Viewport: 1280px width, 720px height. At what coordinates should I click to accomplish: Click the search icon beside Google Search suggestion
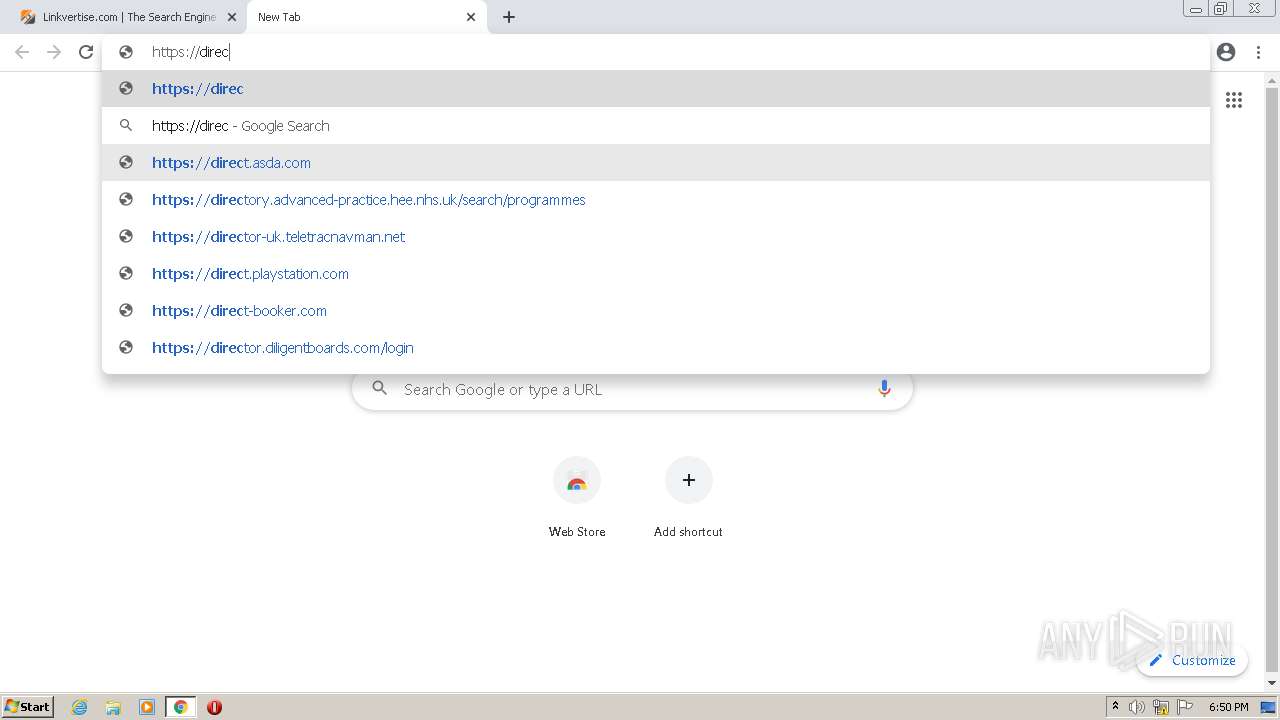tap(126, 125)
